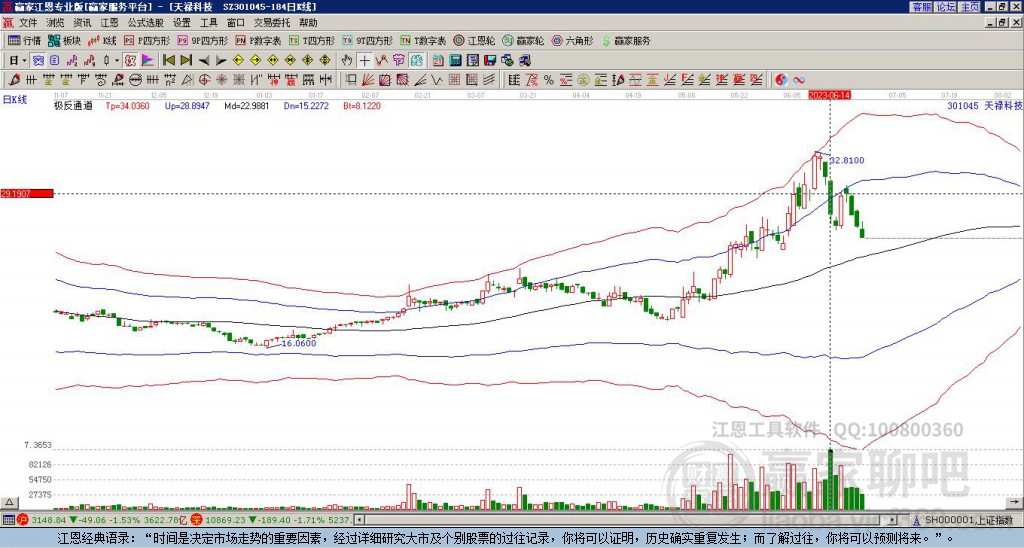Screen dimensions: 1024x548
Task: Click the yin-yang taiji icon
Action: tap(781, 80)
